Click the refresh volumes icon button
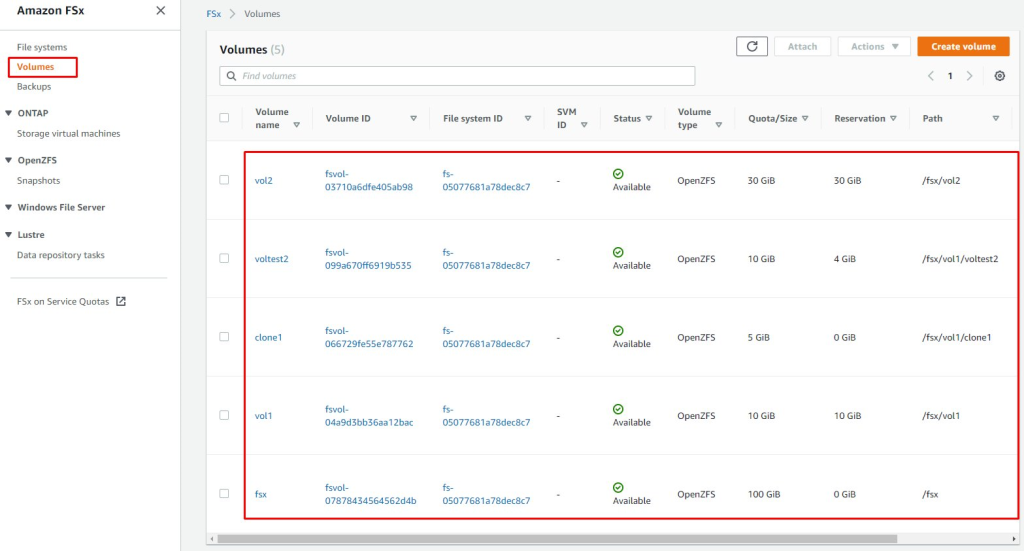 pyautogui.click(x=752, y=46)
